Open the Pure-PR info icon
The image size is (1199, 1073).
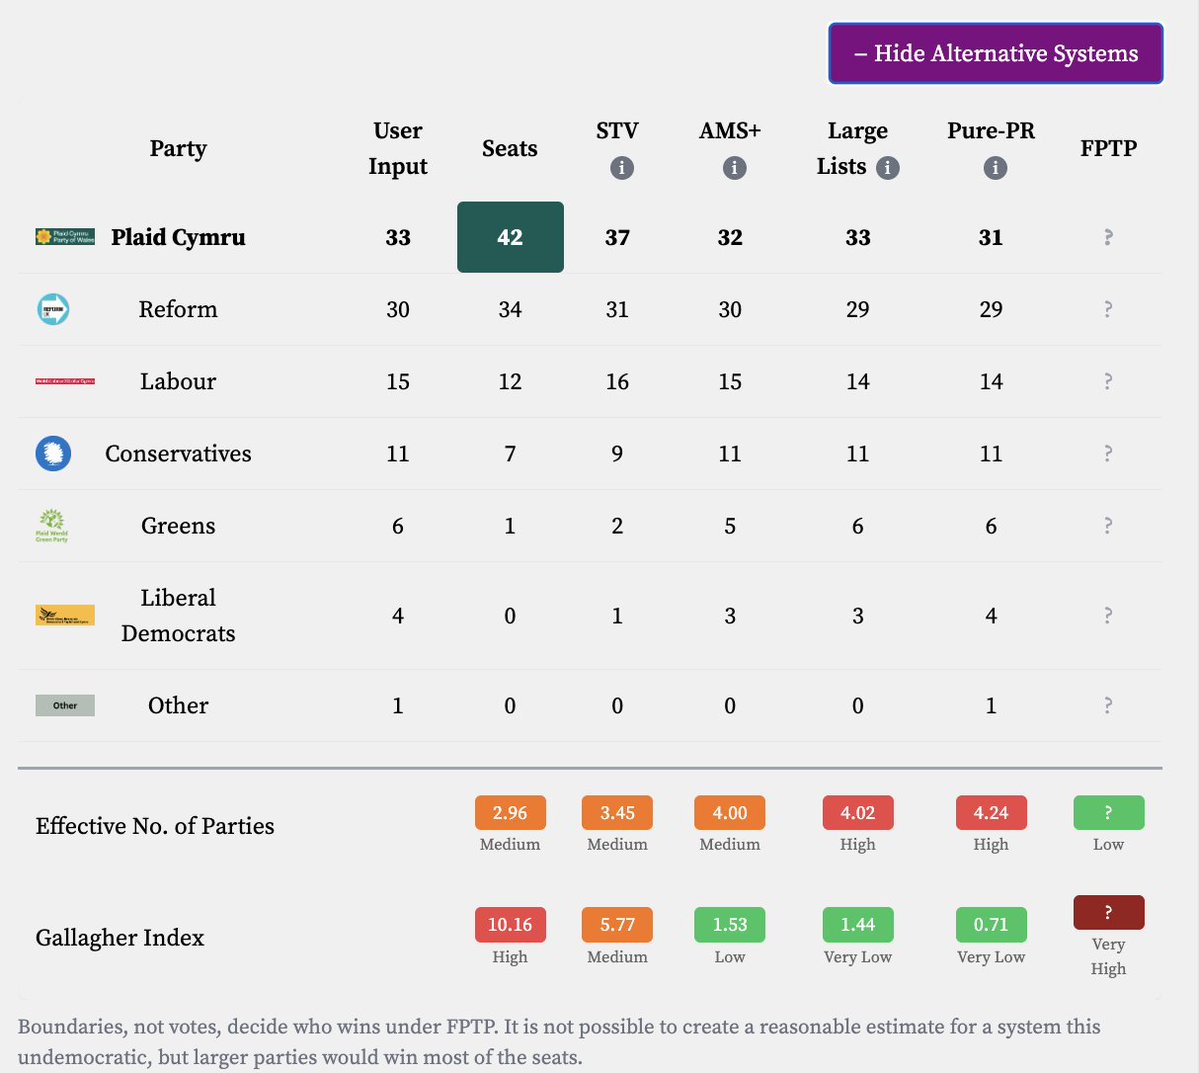coord(995,167)
